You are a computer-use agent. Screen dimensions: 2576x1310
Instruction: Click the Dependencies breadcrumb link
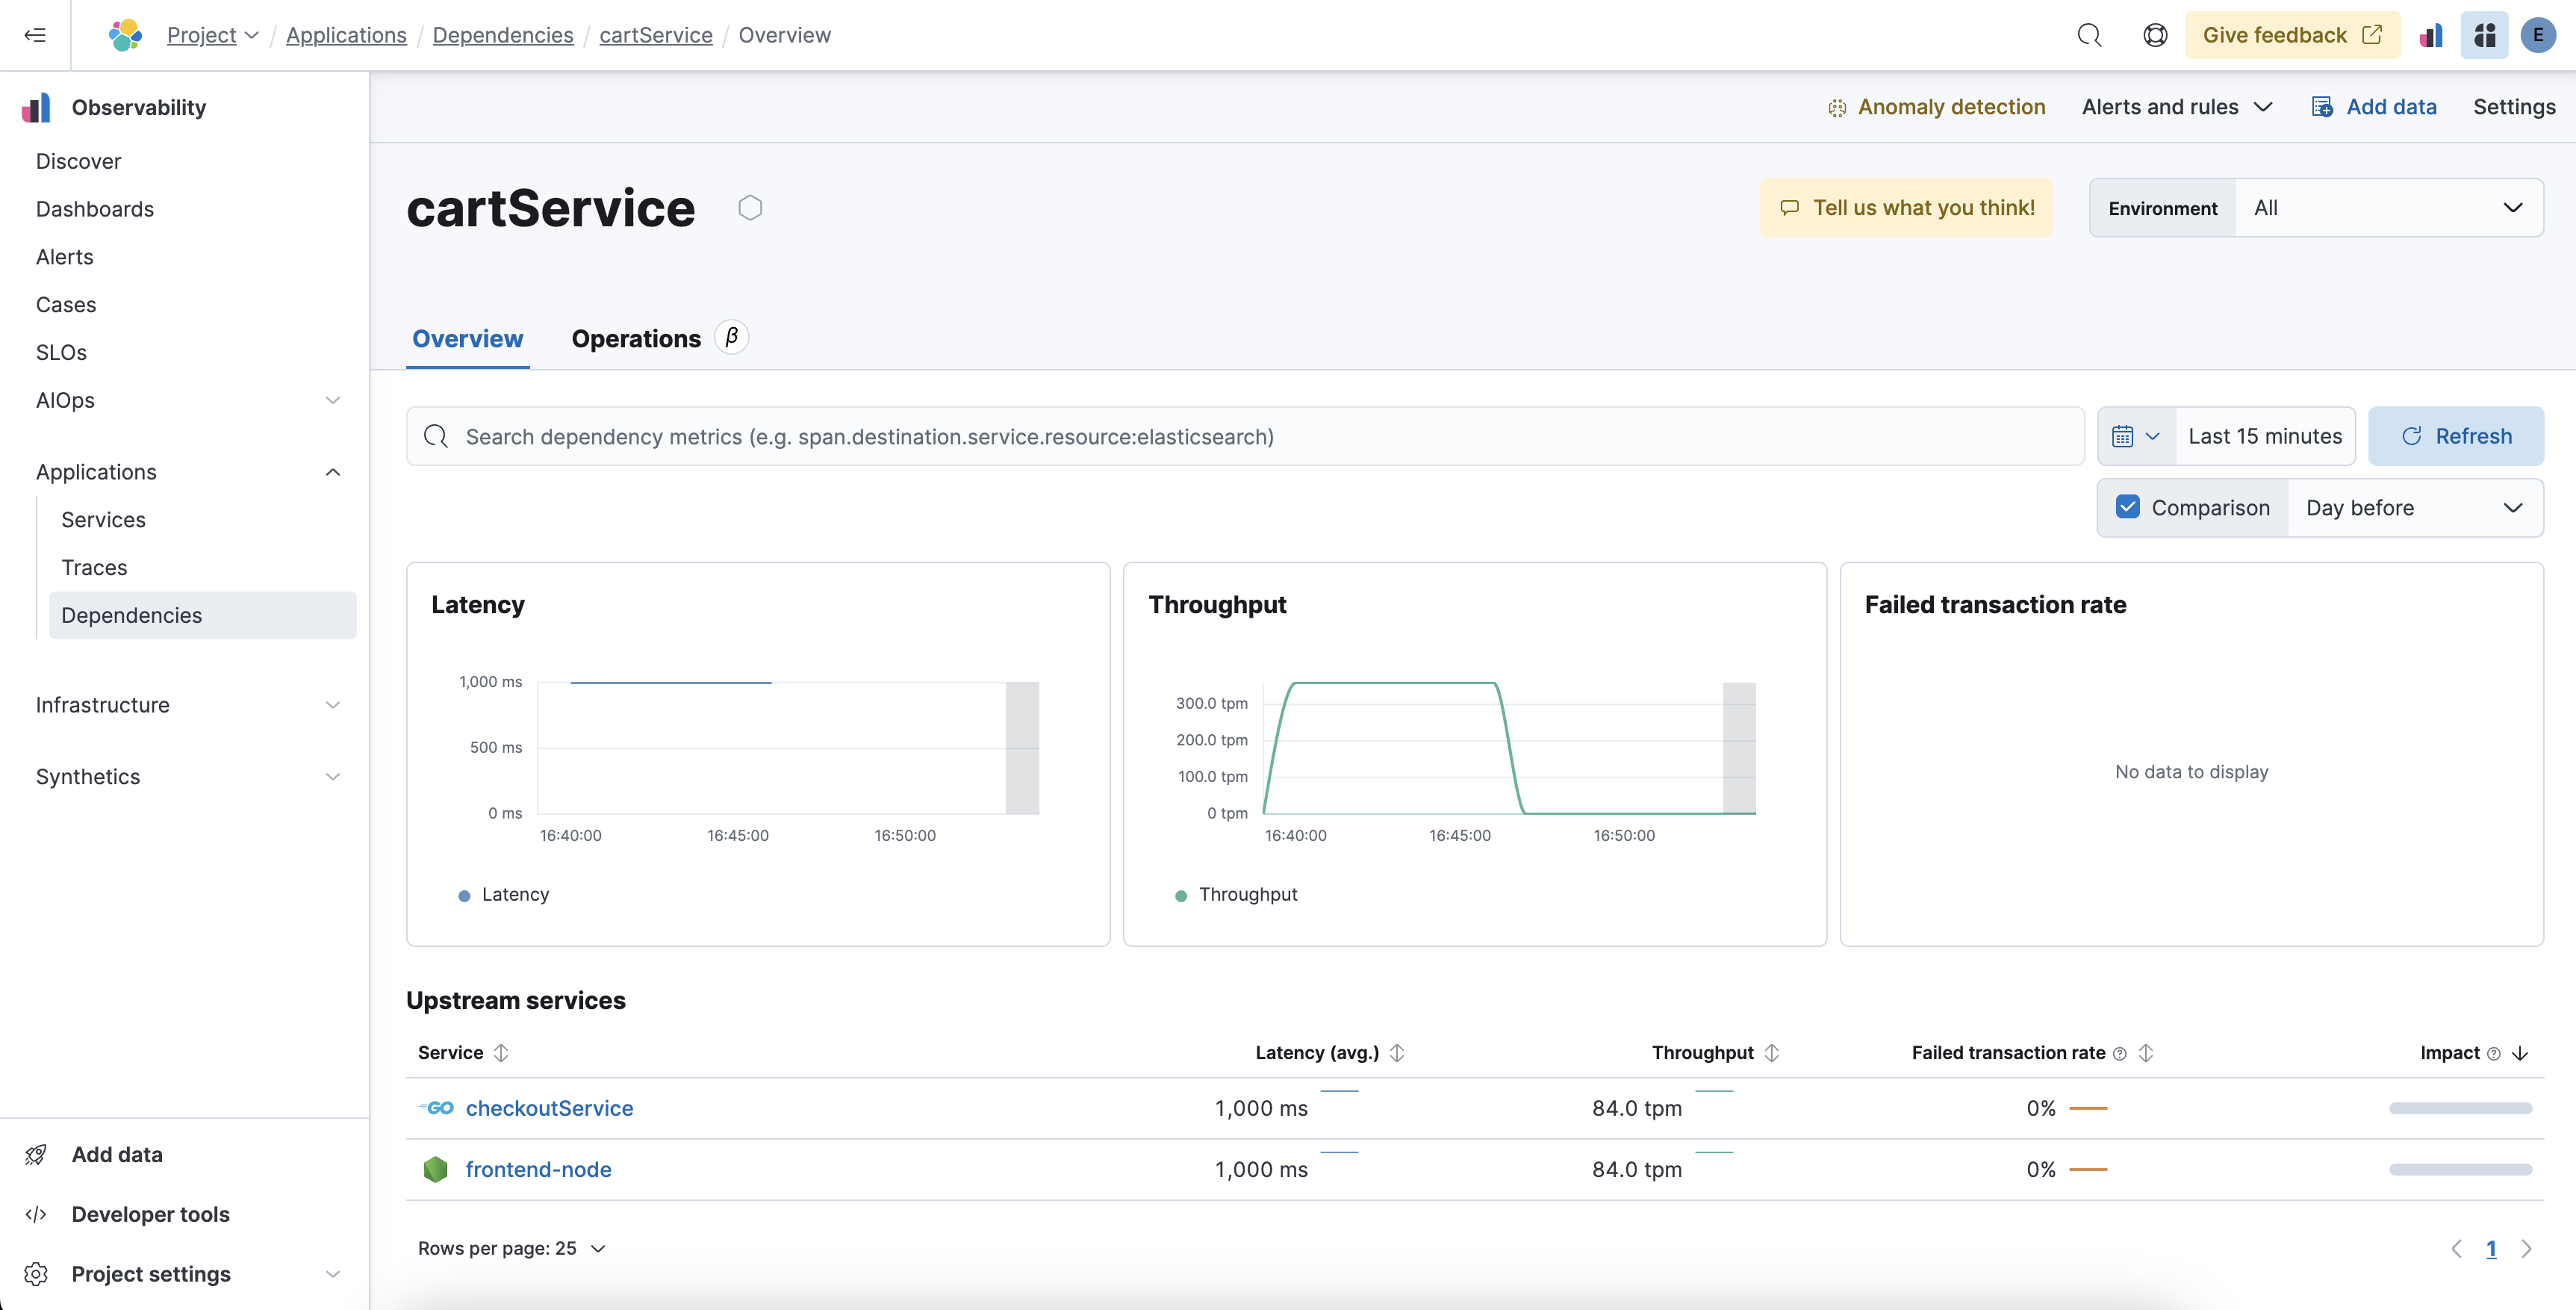(x=503, y=35)
